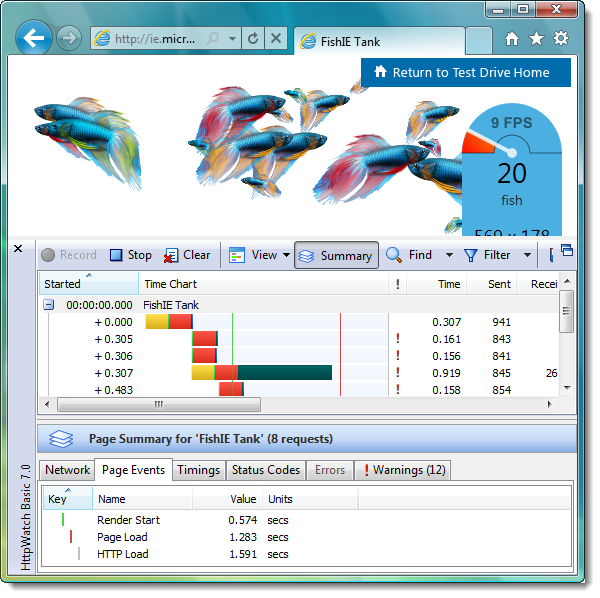The width and height of the screenshot is (600, 598).
Task: Close the HttpWatch panel with the X
Action: point(18,249)
